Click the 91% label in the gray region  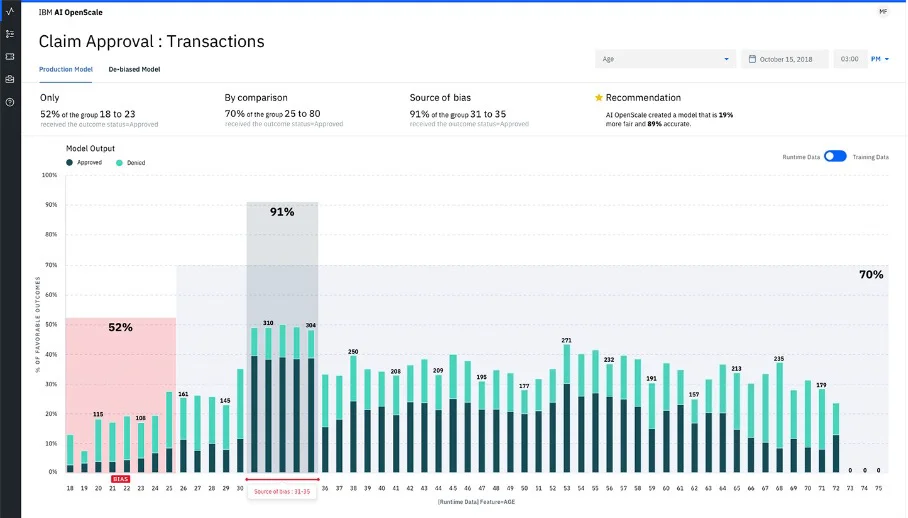pos(282,212)
